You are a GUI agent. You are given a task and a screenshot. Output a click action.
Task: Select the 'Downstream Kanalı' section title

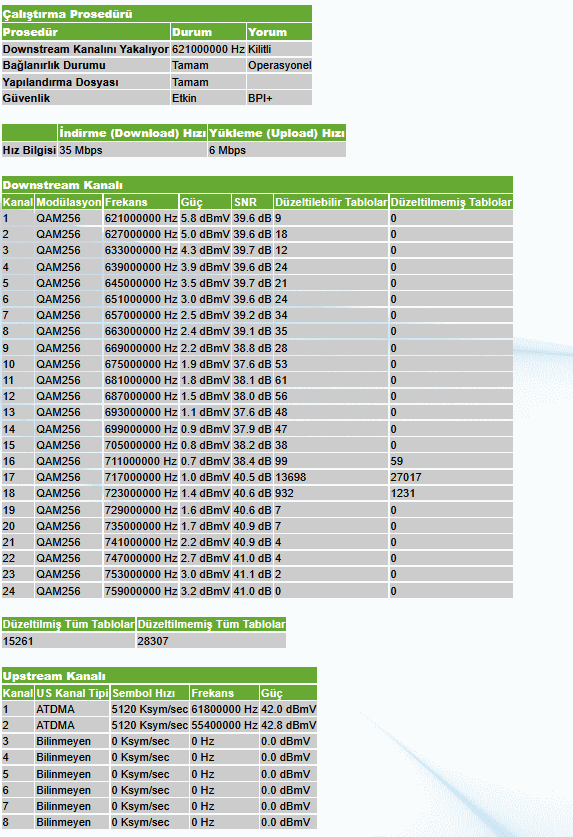[62, 185]
